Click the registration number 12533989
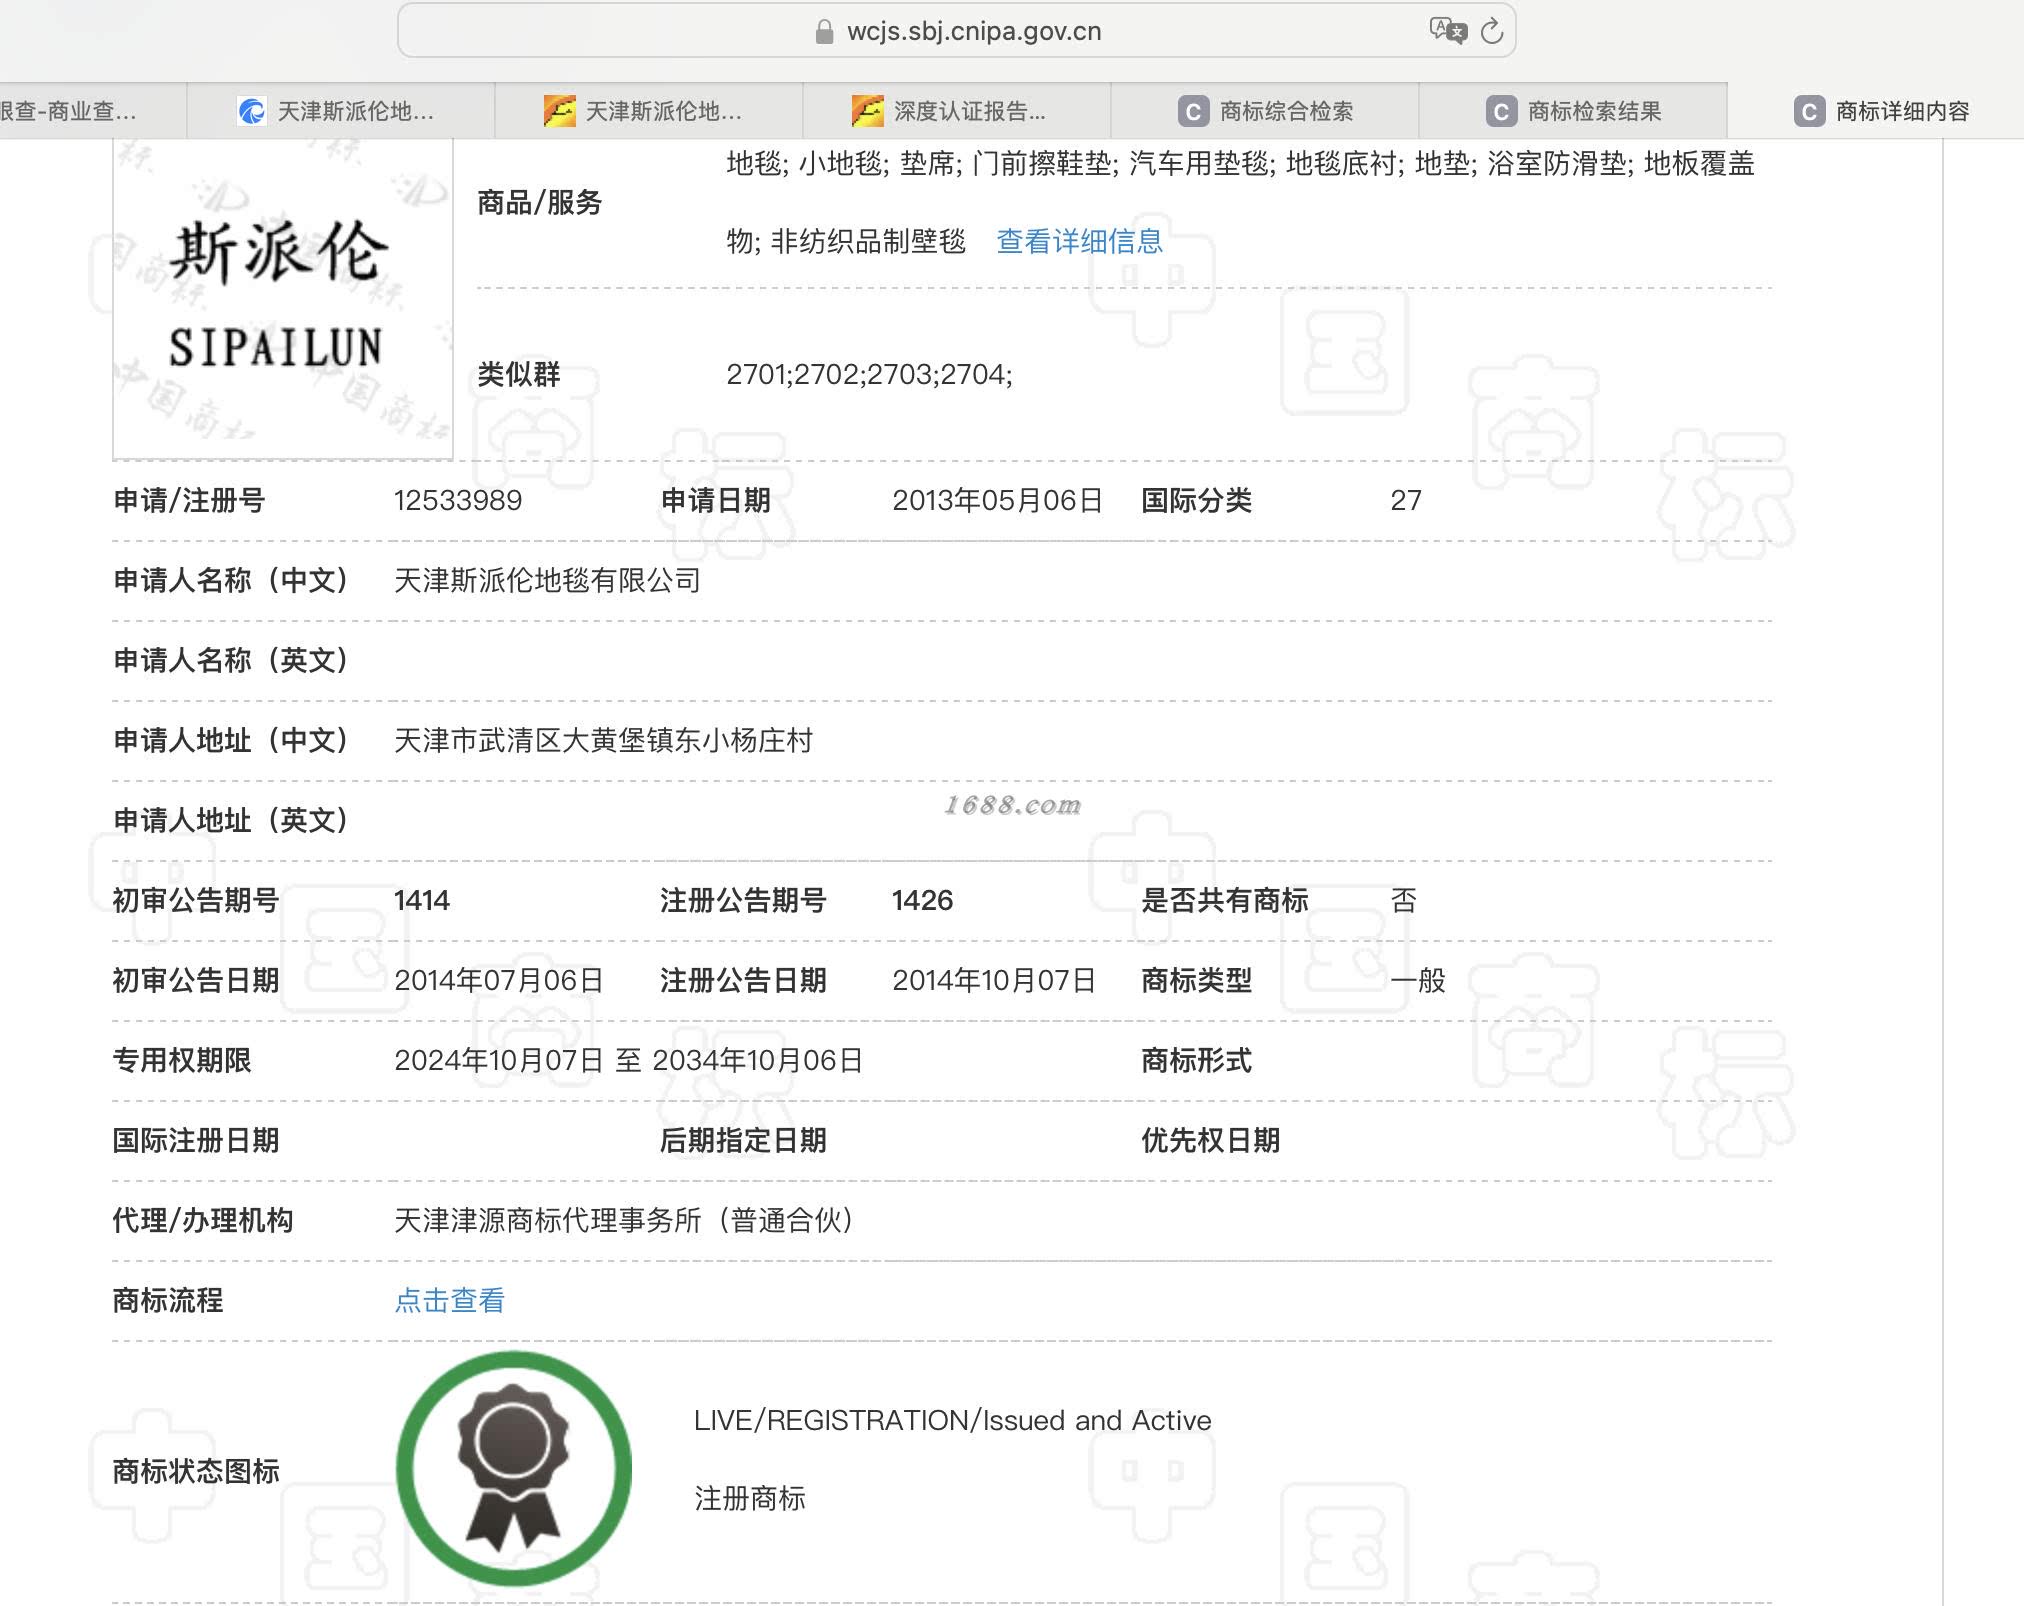 [x=457, y=500]
